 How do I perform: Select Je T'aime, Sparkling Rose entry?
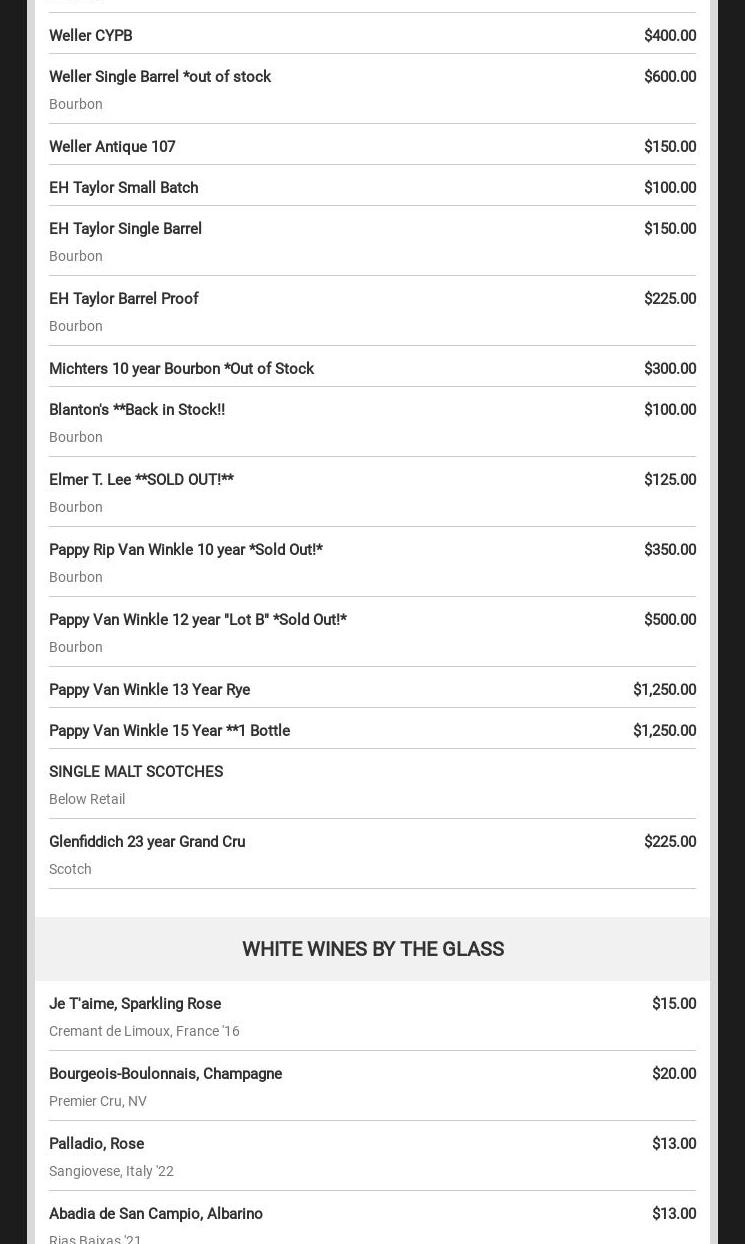point(135,1004)
